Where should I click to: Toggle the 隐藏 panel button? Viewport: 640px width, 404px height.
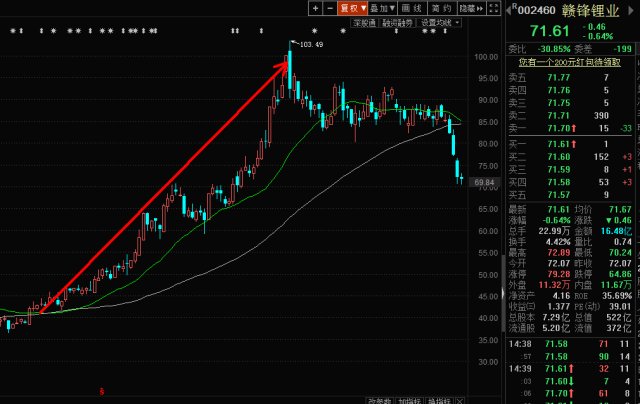pyautogui.click(x=469, y=7)
